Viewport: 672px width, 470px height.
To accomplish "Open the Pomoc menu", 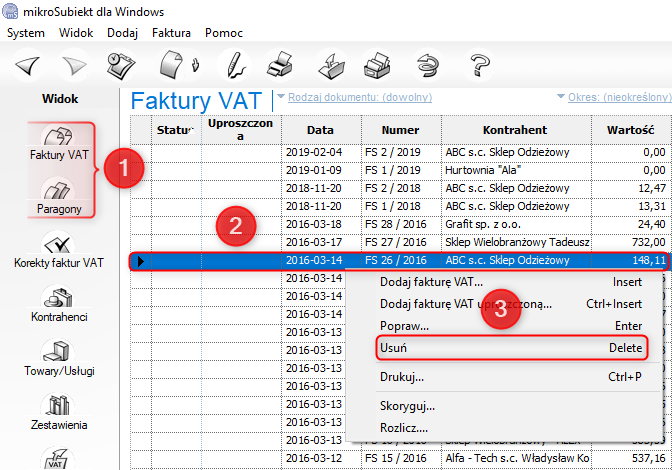I will pos(224,33).
